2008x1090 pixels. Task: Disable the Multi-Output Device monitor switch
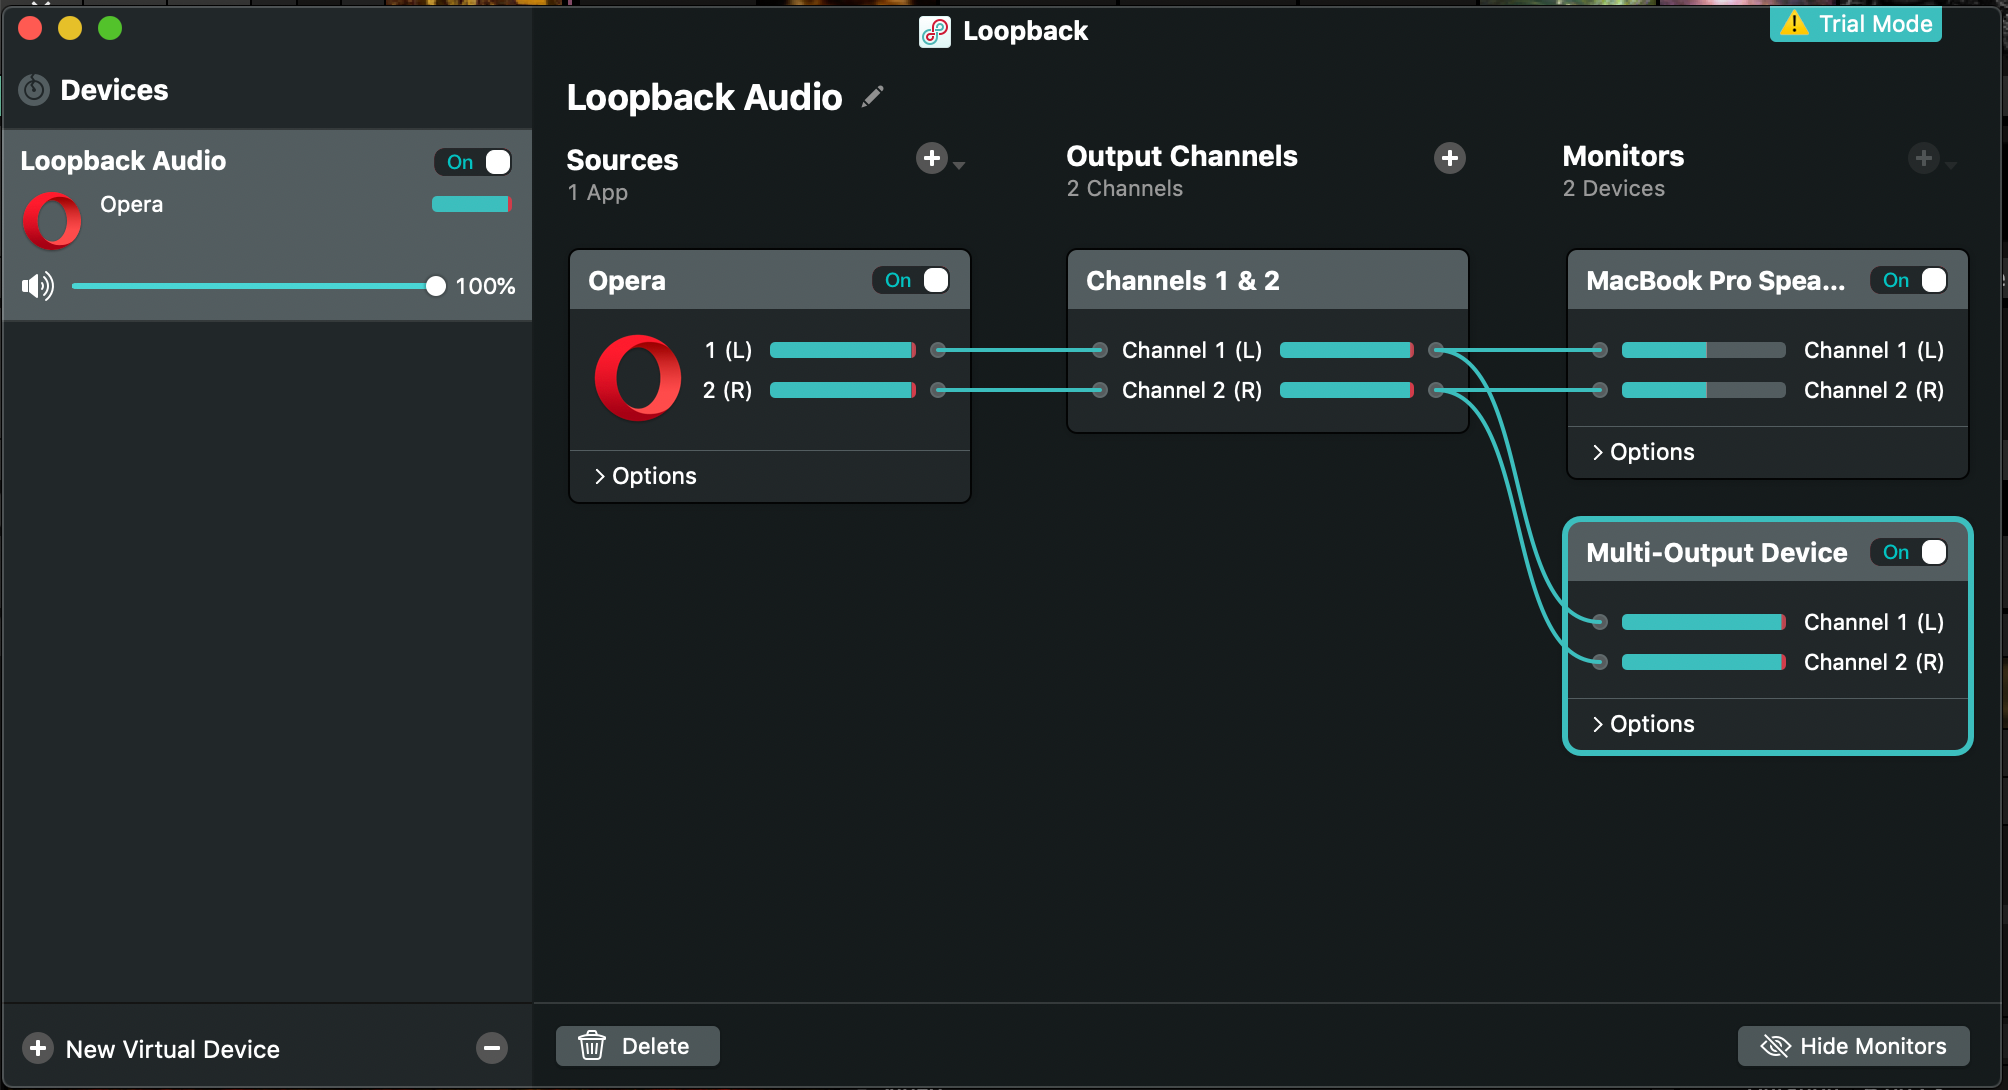tap(1909, 552)
